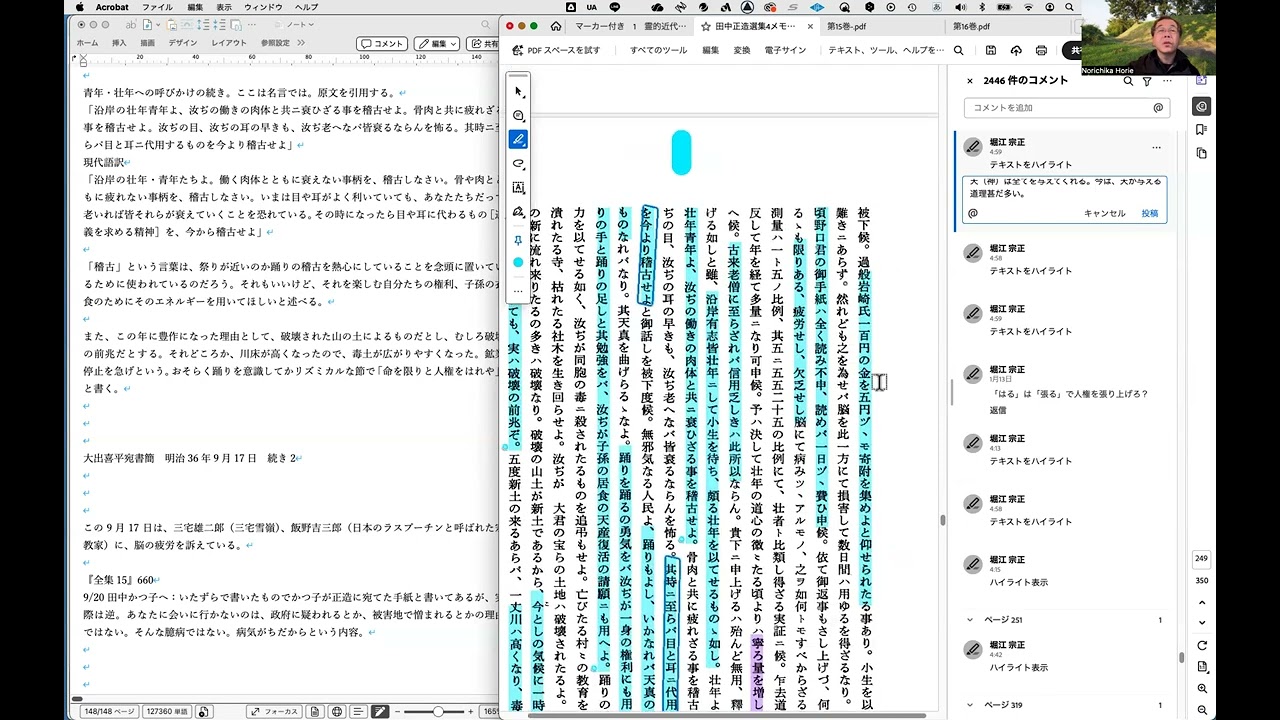1280x720 pixels.
Task: Open the 参照設定 ribbon tab in Word
Action: (275, 43)
